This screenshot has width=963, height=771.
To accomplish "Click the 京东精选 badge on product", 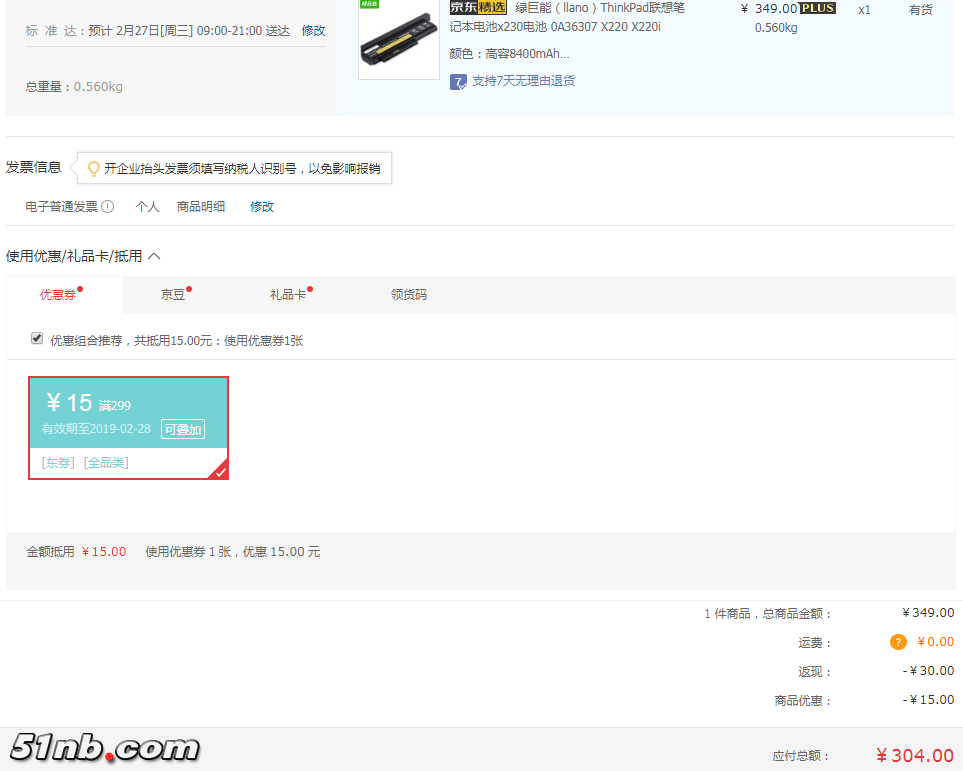I will [x=478, y=8].
